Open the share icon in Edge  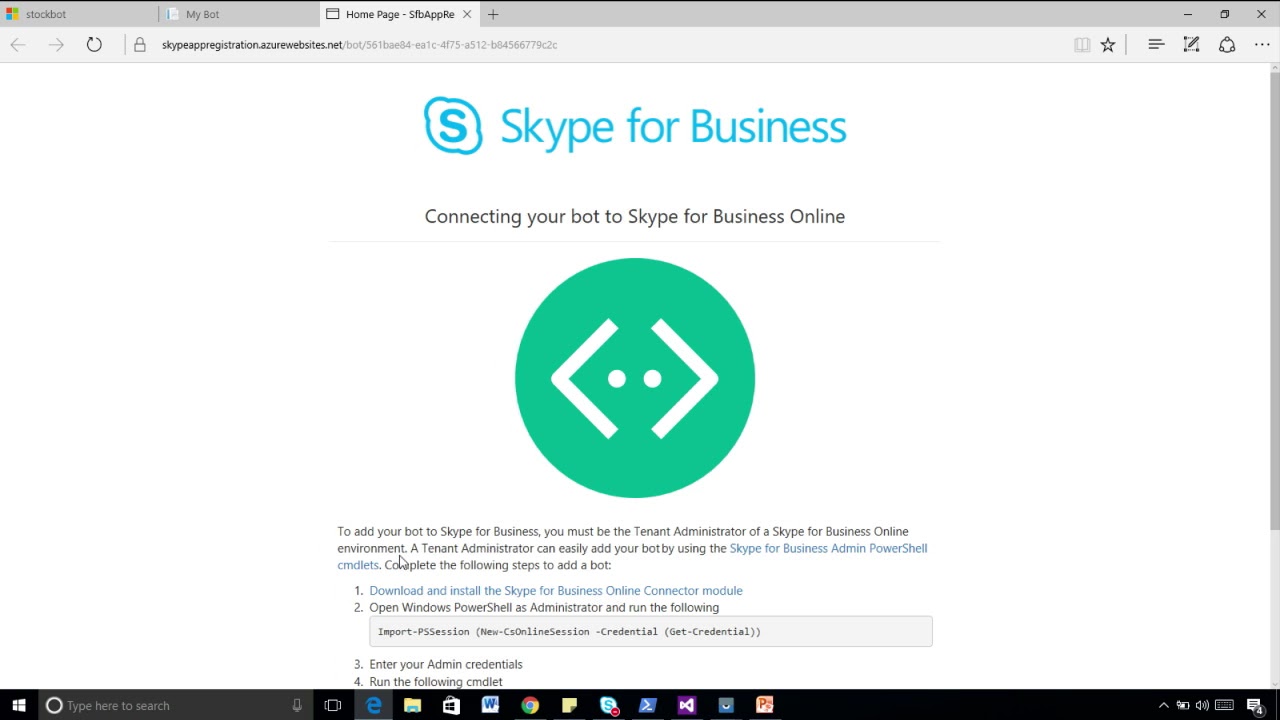pos(1227,45)
